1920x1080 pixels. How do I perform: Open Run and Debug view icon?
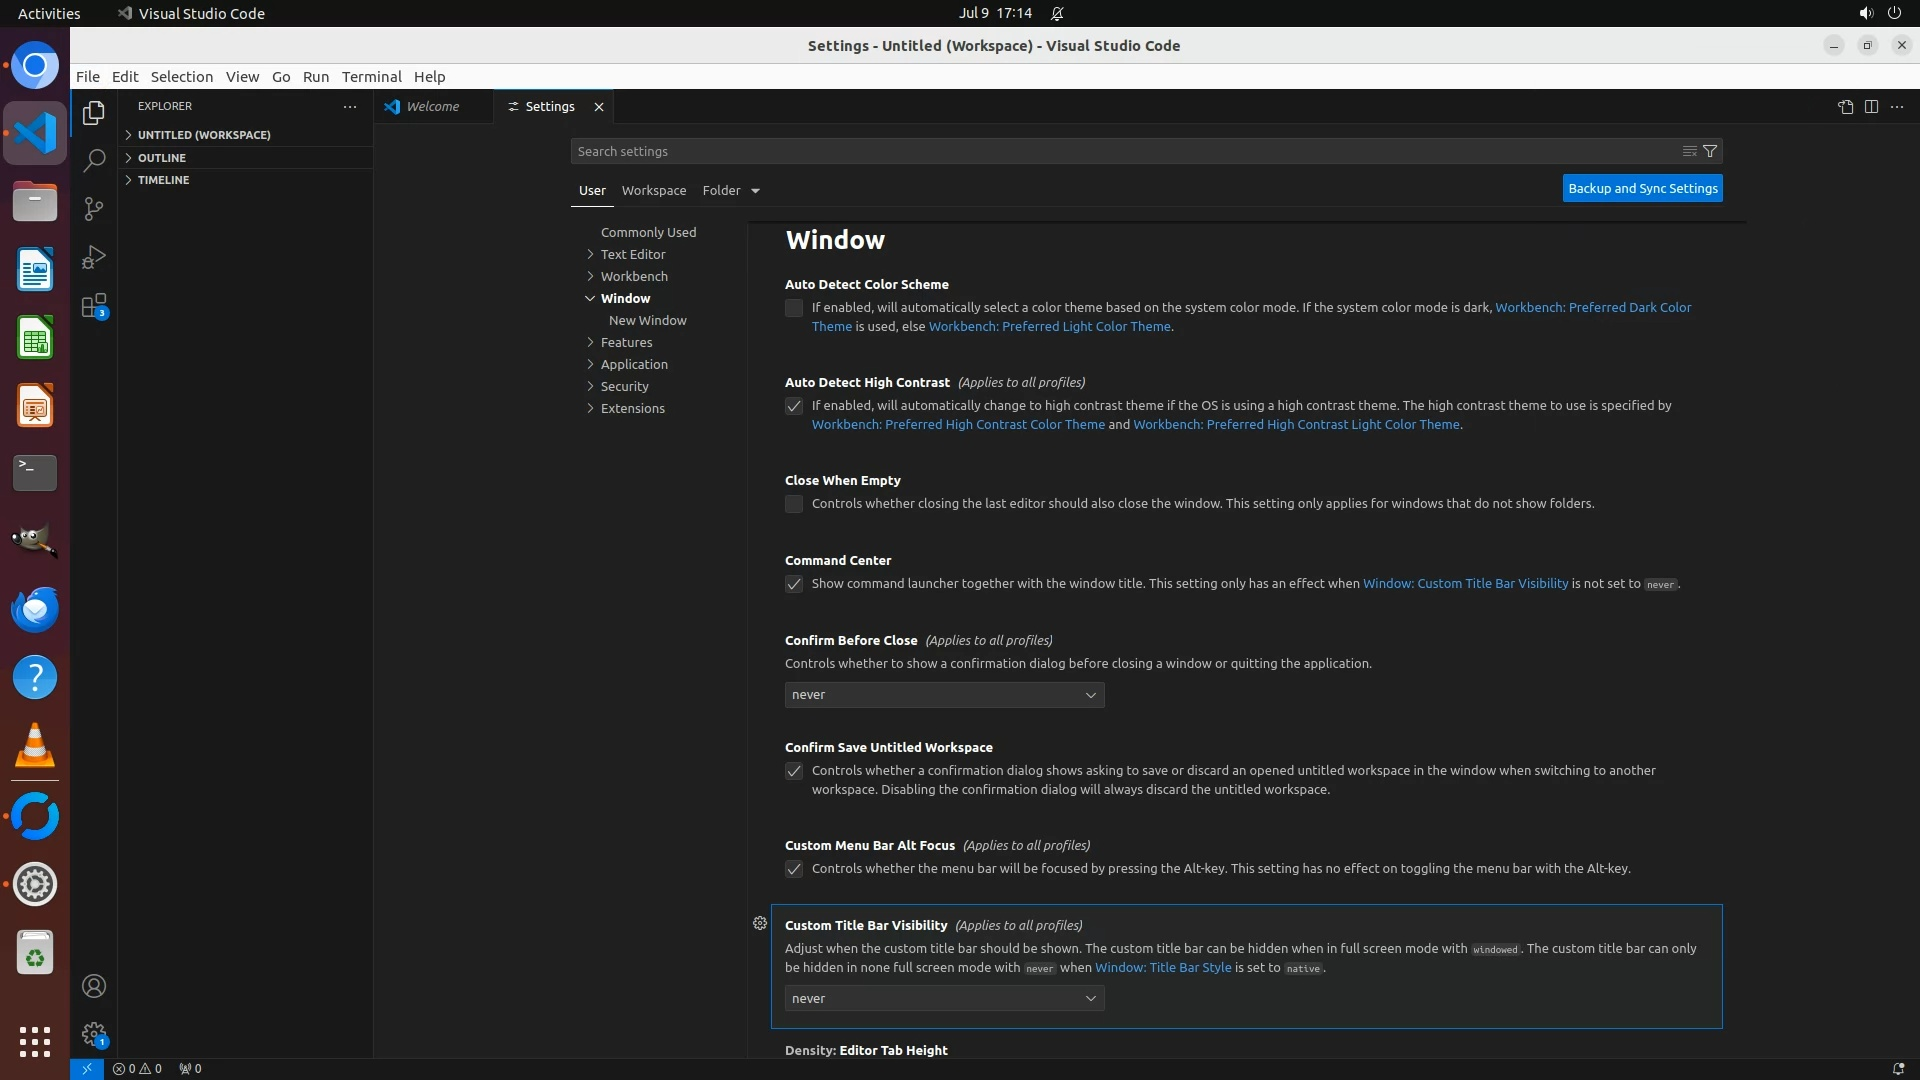click(x=94, y=257)
